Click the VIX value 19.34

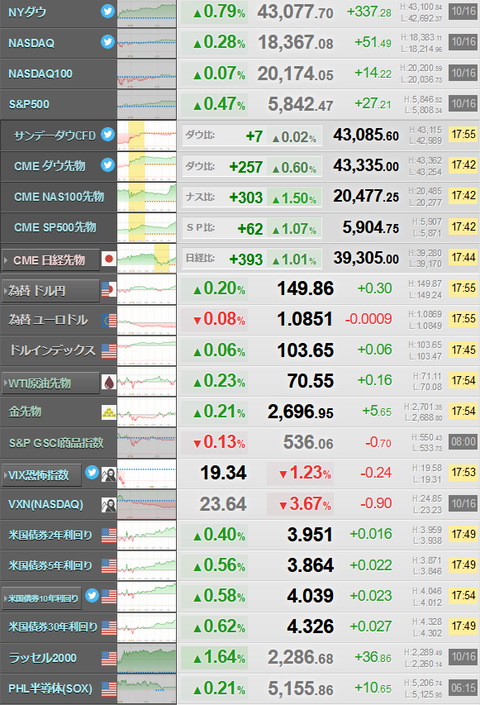[x=223, y=473]
